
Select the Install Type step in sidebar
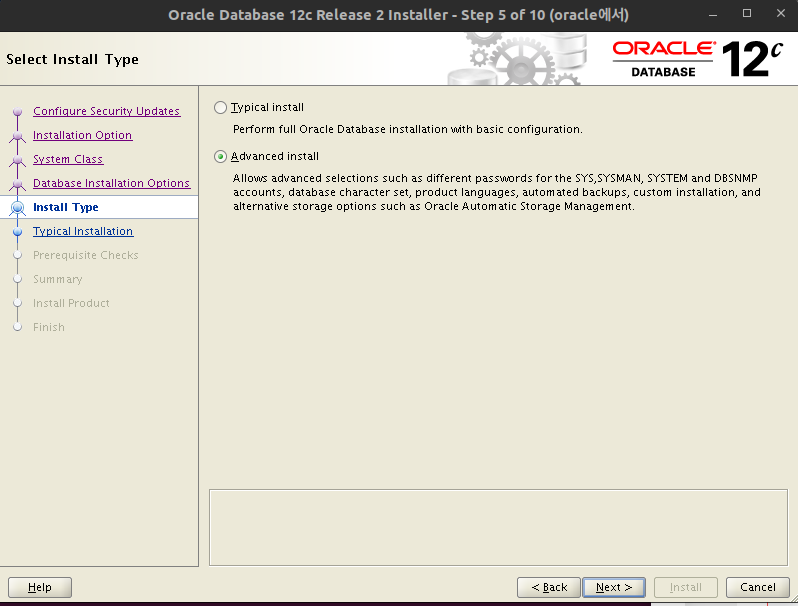[x=66, y=207]
